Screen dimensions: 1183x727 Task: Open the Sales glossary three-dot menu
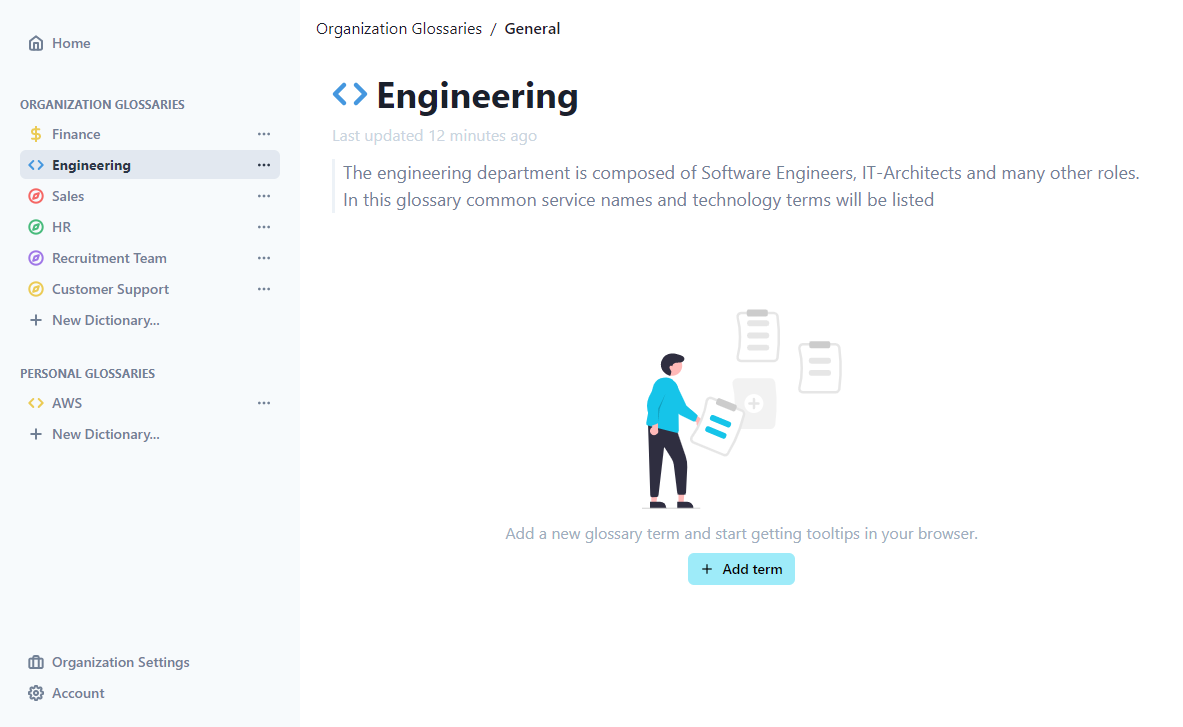tap(263, 196)
